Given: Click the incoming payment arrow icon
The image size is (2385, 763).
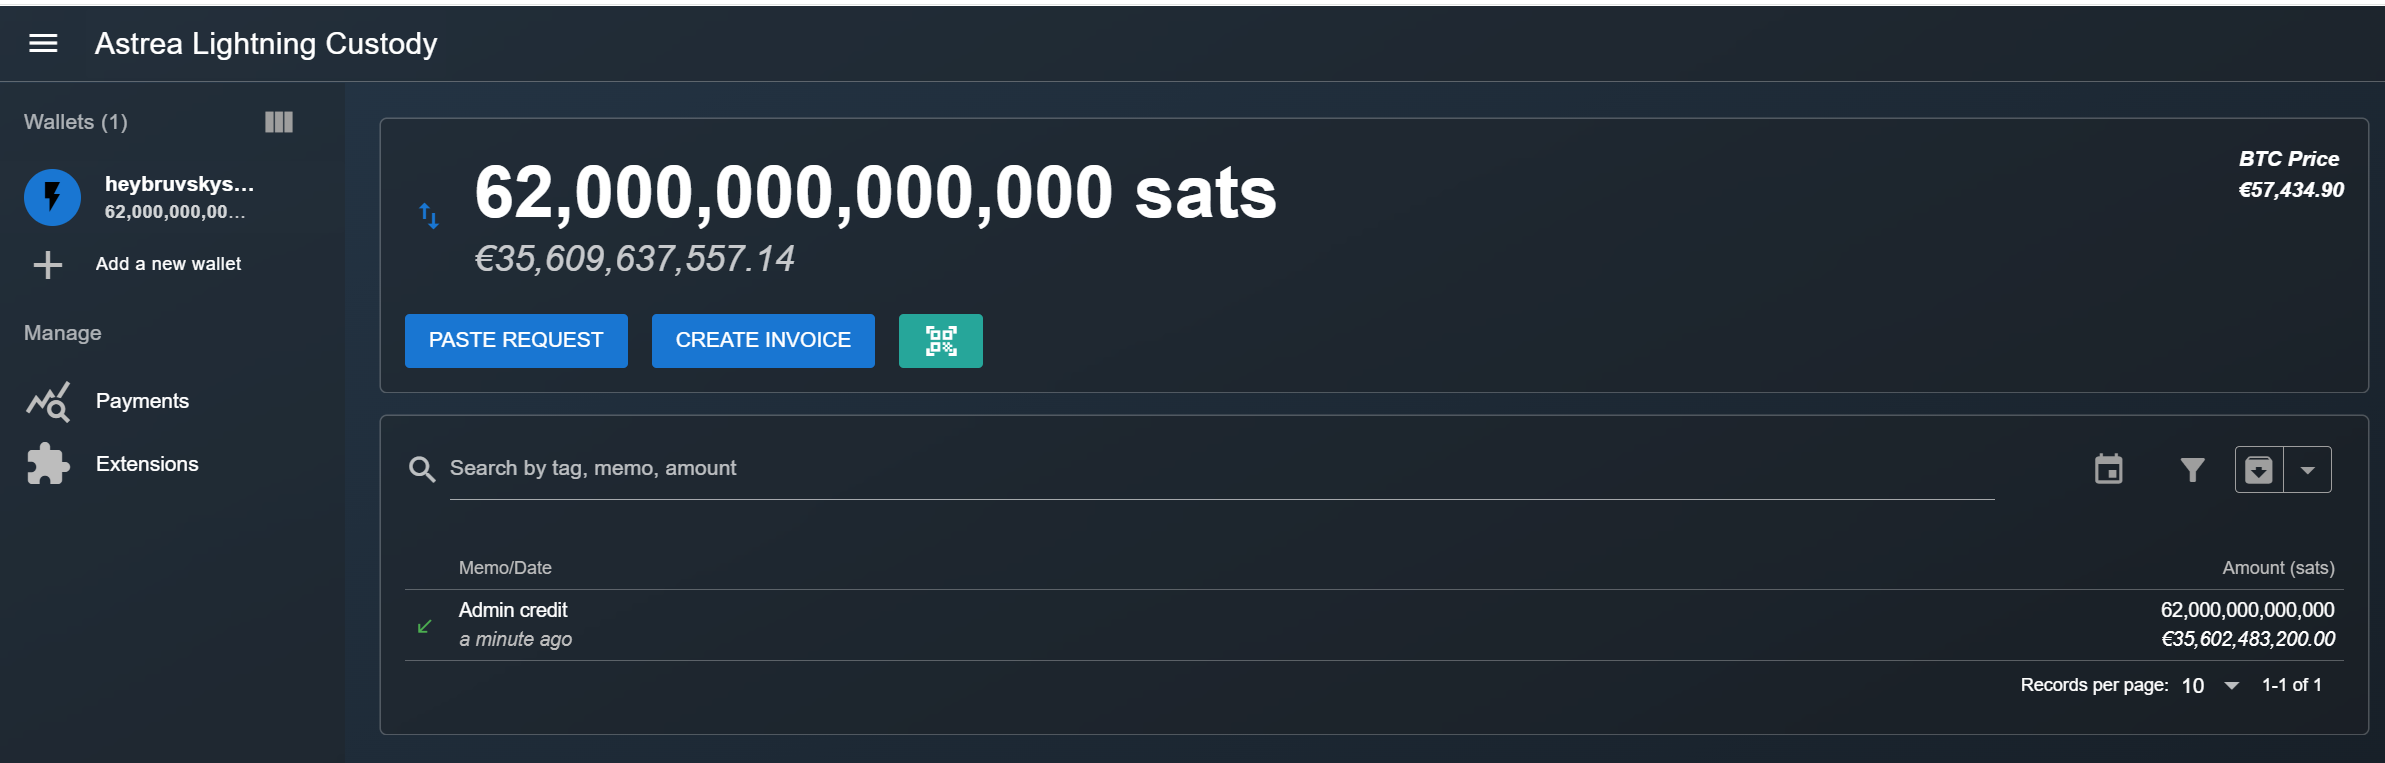Looking at the screenshot, I should tap(424, 627).
